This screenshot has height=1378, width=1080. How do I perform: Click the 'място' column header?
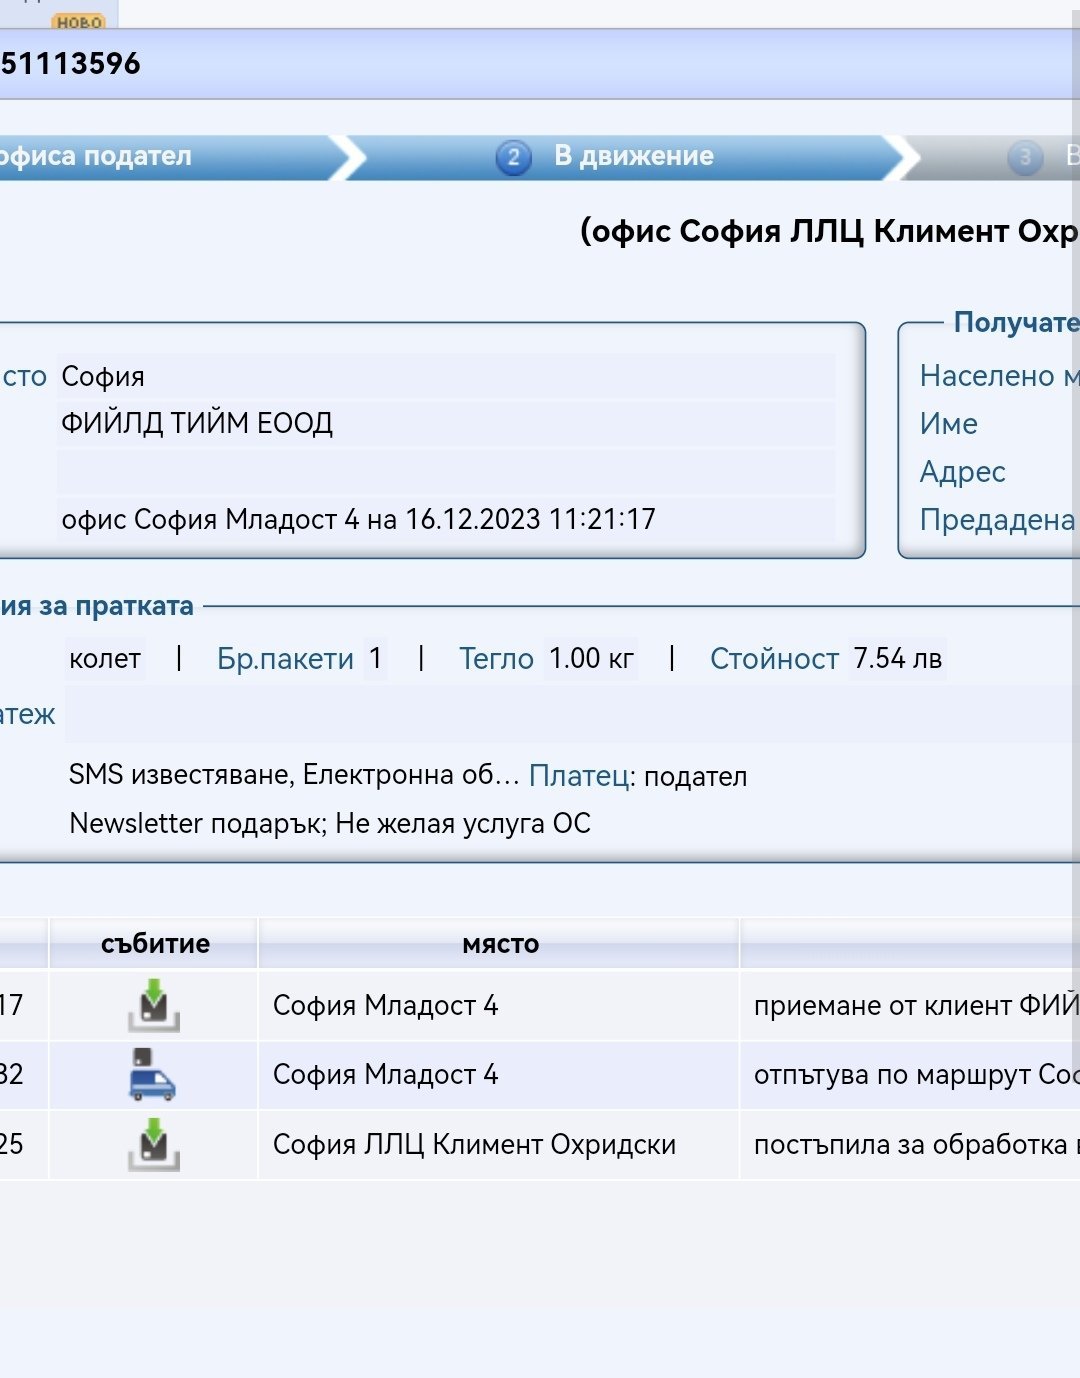pyautogui.click(x=500, y=944)
